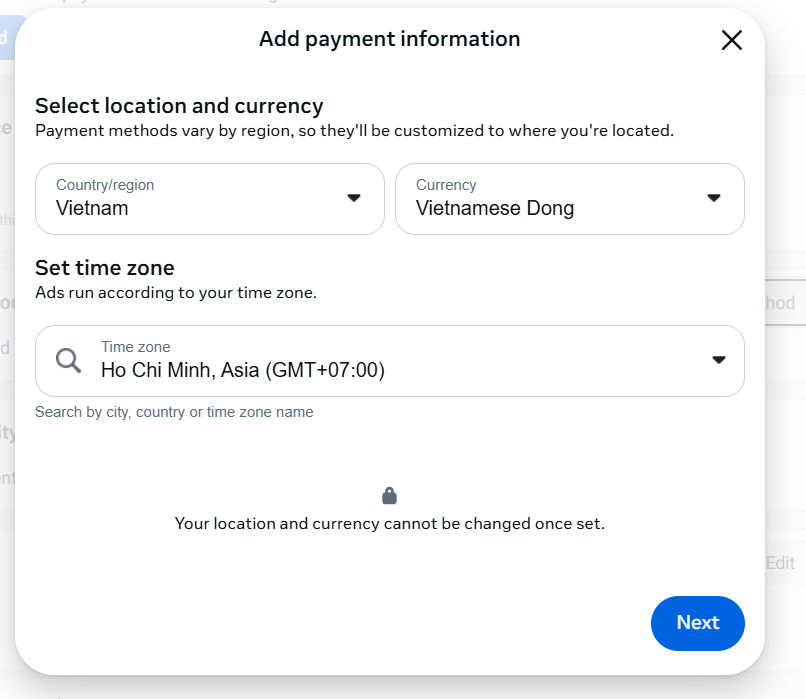Click the Search by city helper text
806x699 pixels.
click(174, 412)
